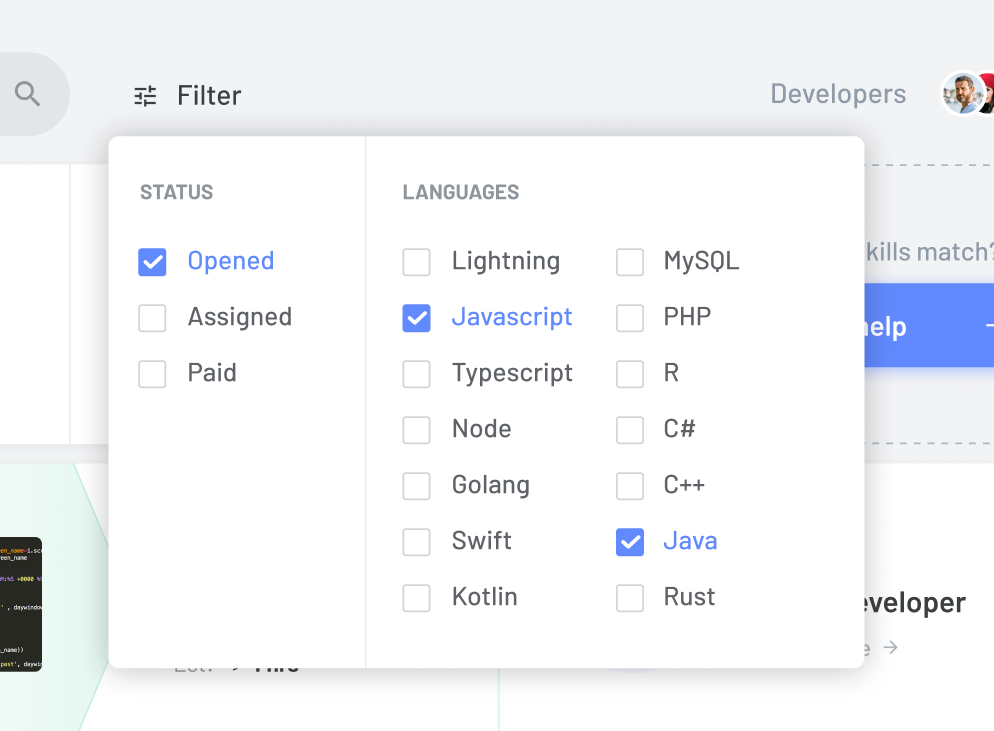Screen dimensions: 994x731
Task: Uncheck the Java language filter
Action: point(630,542)
